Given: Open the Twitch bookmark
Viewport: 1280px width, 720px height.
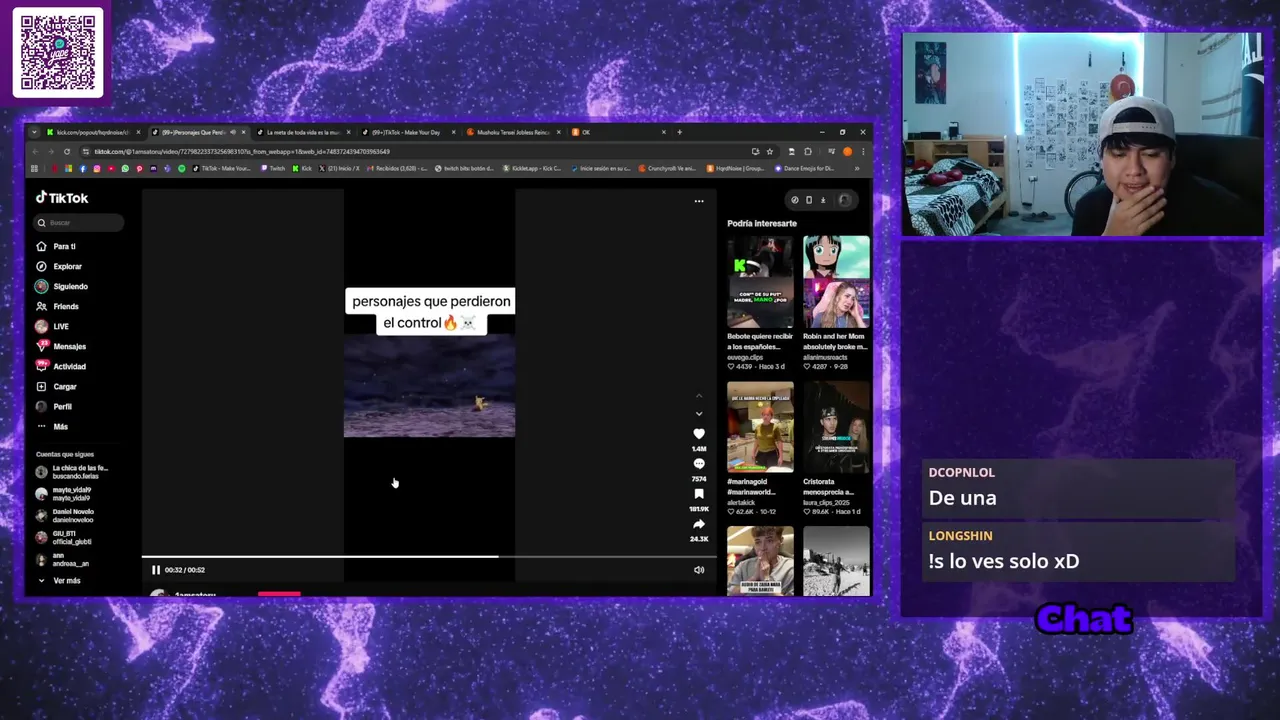Looking at the screenshot, I should click(273, 168).
